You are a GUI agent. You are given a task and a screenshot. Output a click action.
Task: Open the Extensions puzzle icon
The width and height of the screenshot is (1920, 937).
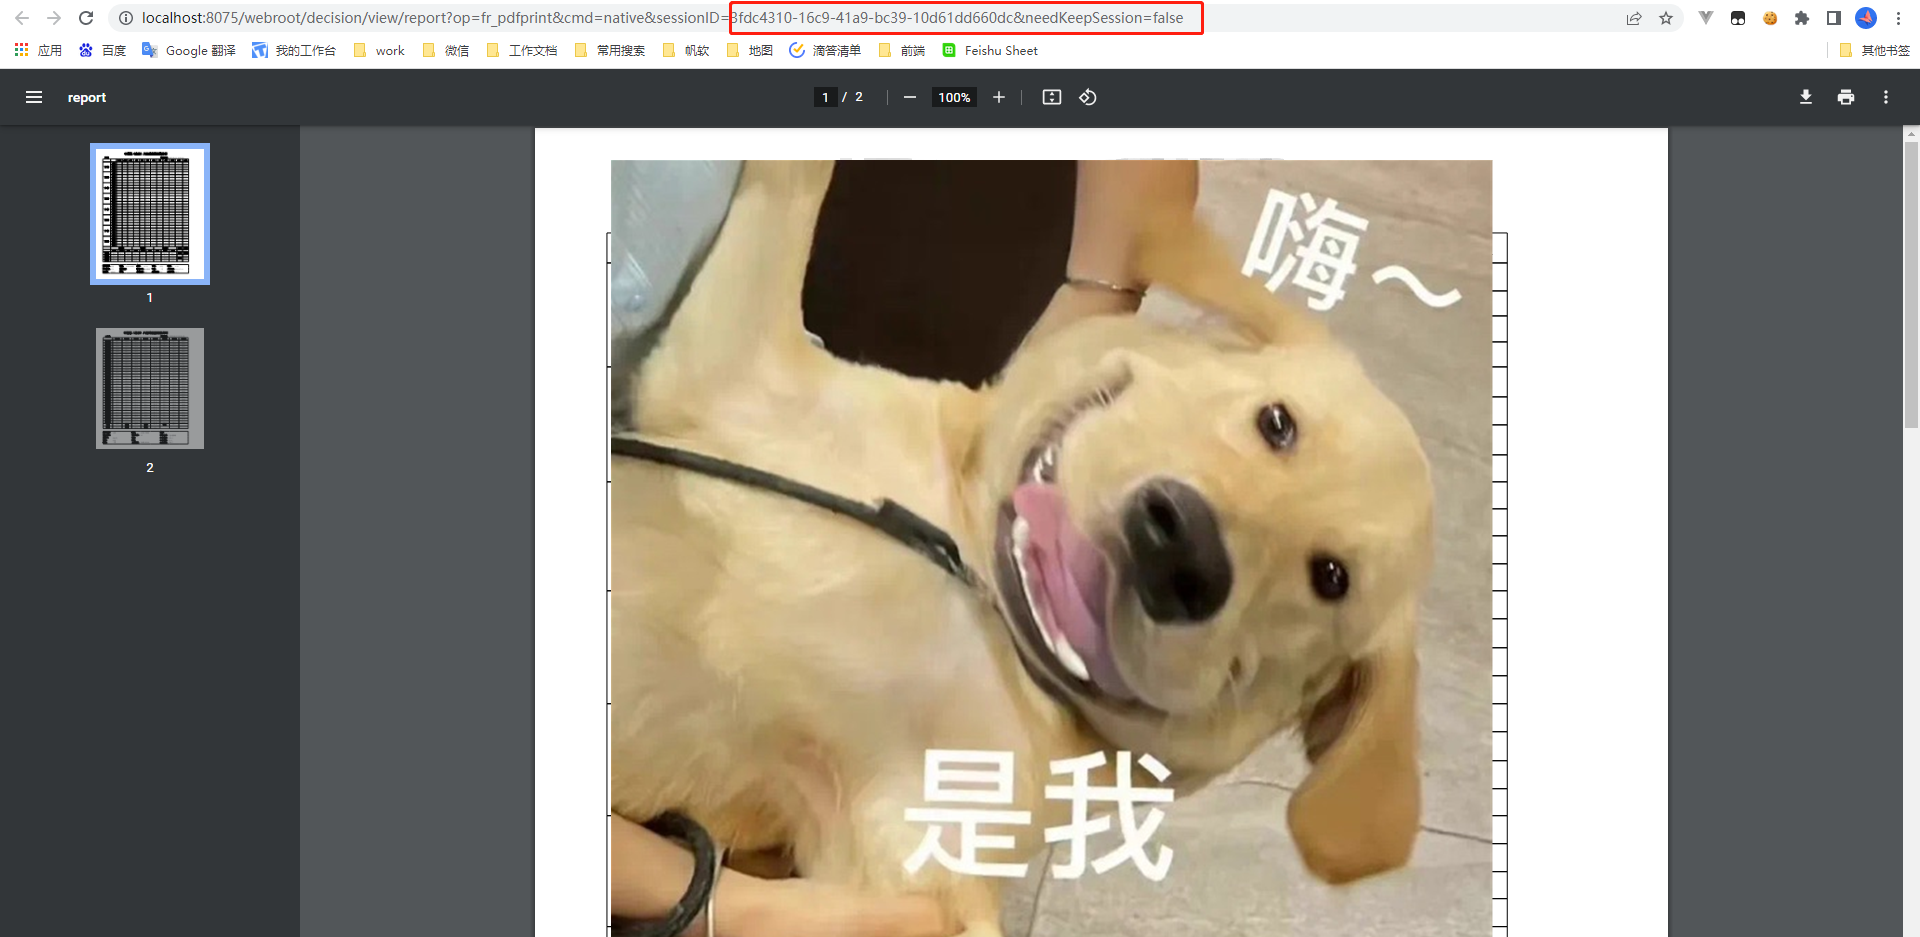point(1802,18)
